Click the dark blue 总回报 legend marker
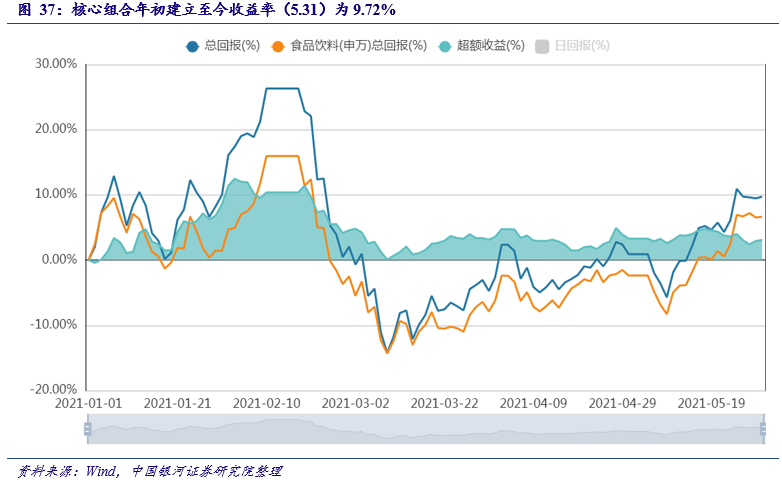 click(x=193, y=46)
